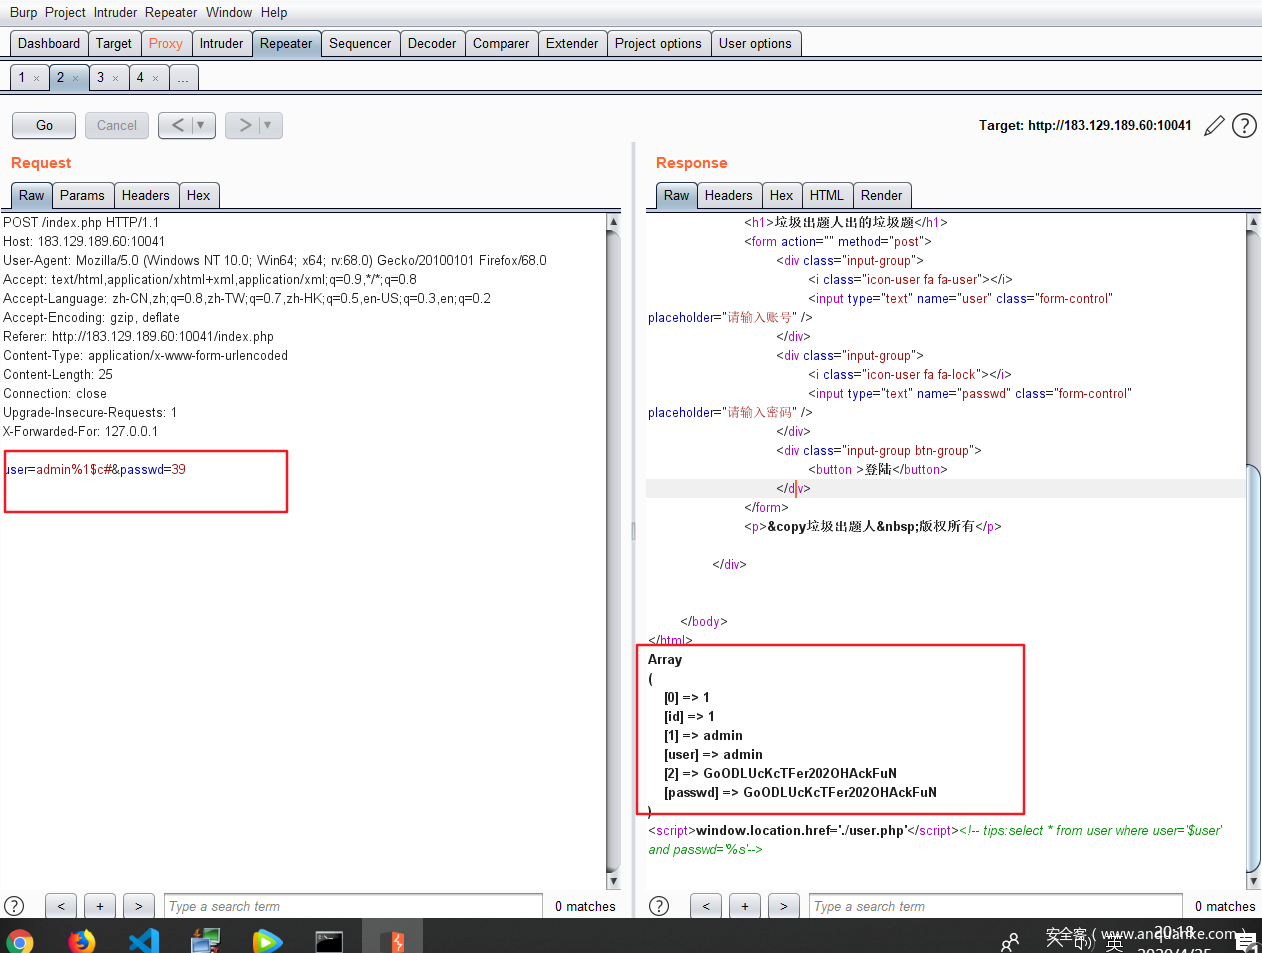Open the Window menu
Screen dimensions: 1262x953
pos(229,12)
